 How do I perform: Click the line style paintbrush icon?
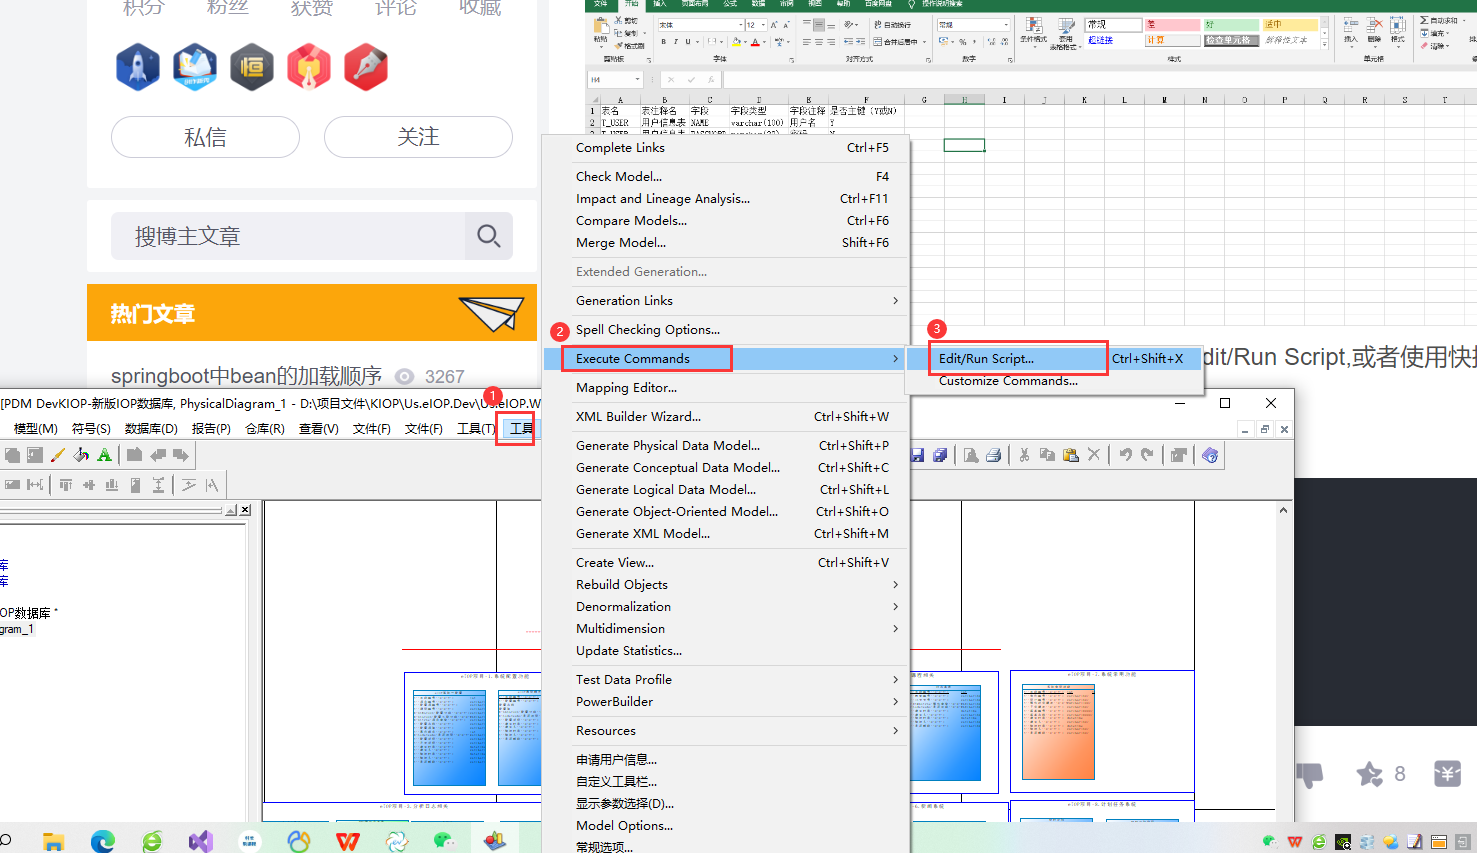tap(58, 455)
